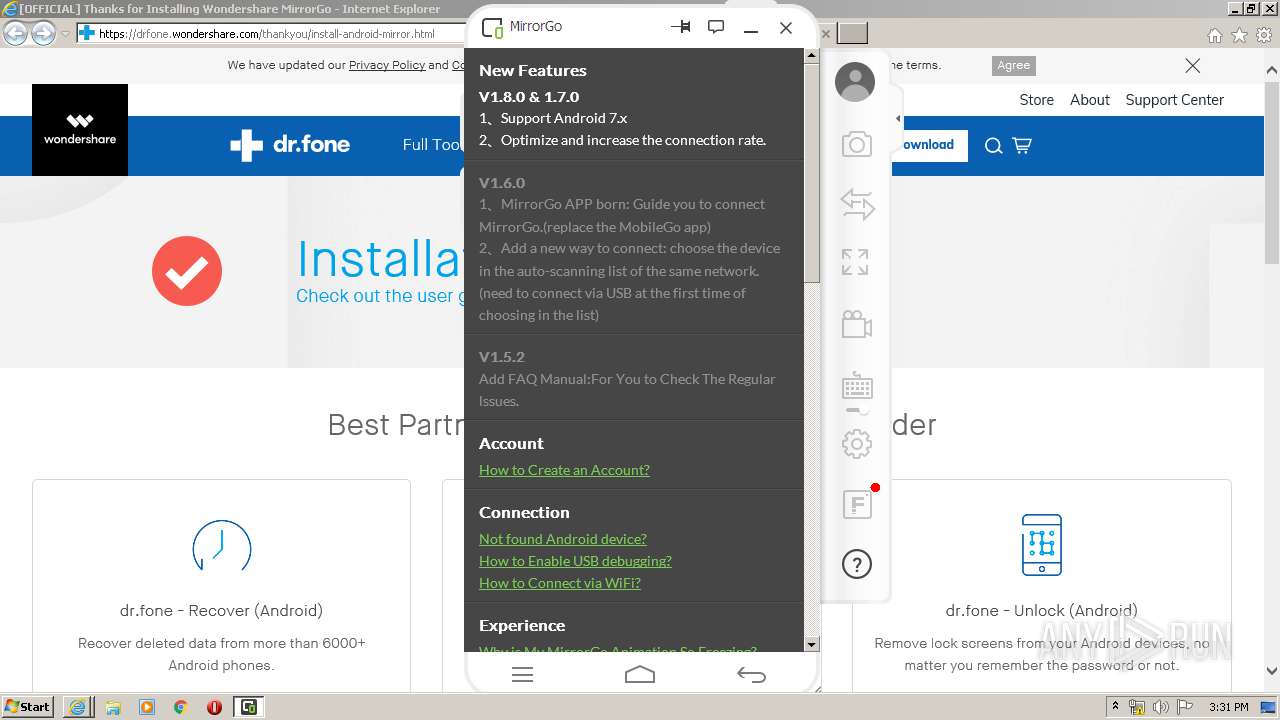The height and width of the screenshot is (720, 1280).
Task: Click the search magnifier on the dr.fone bar
Action: [x=993, y=146]
